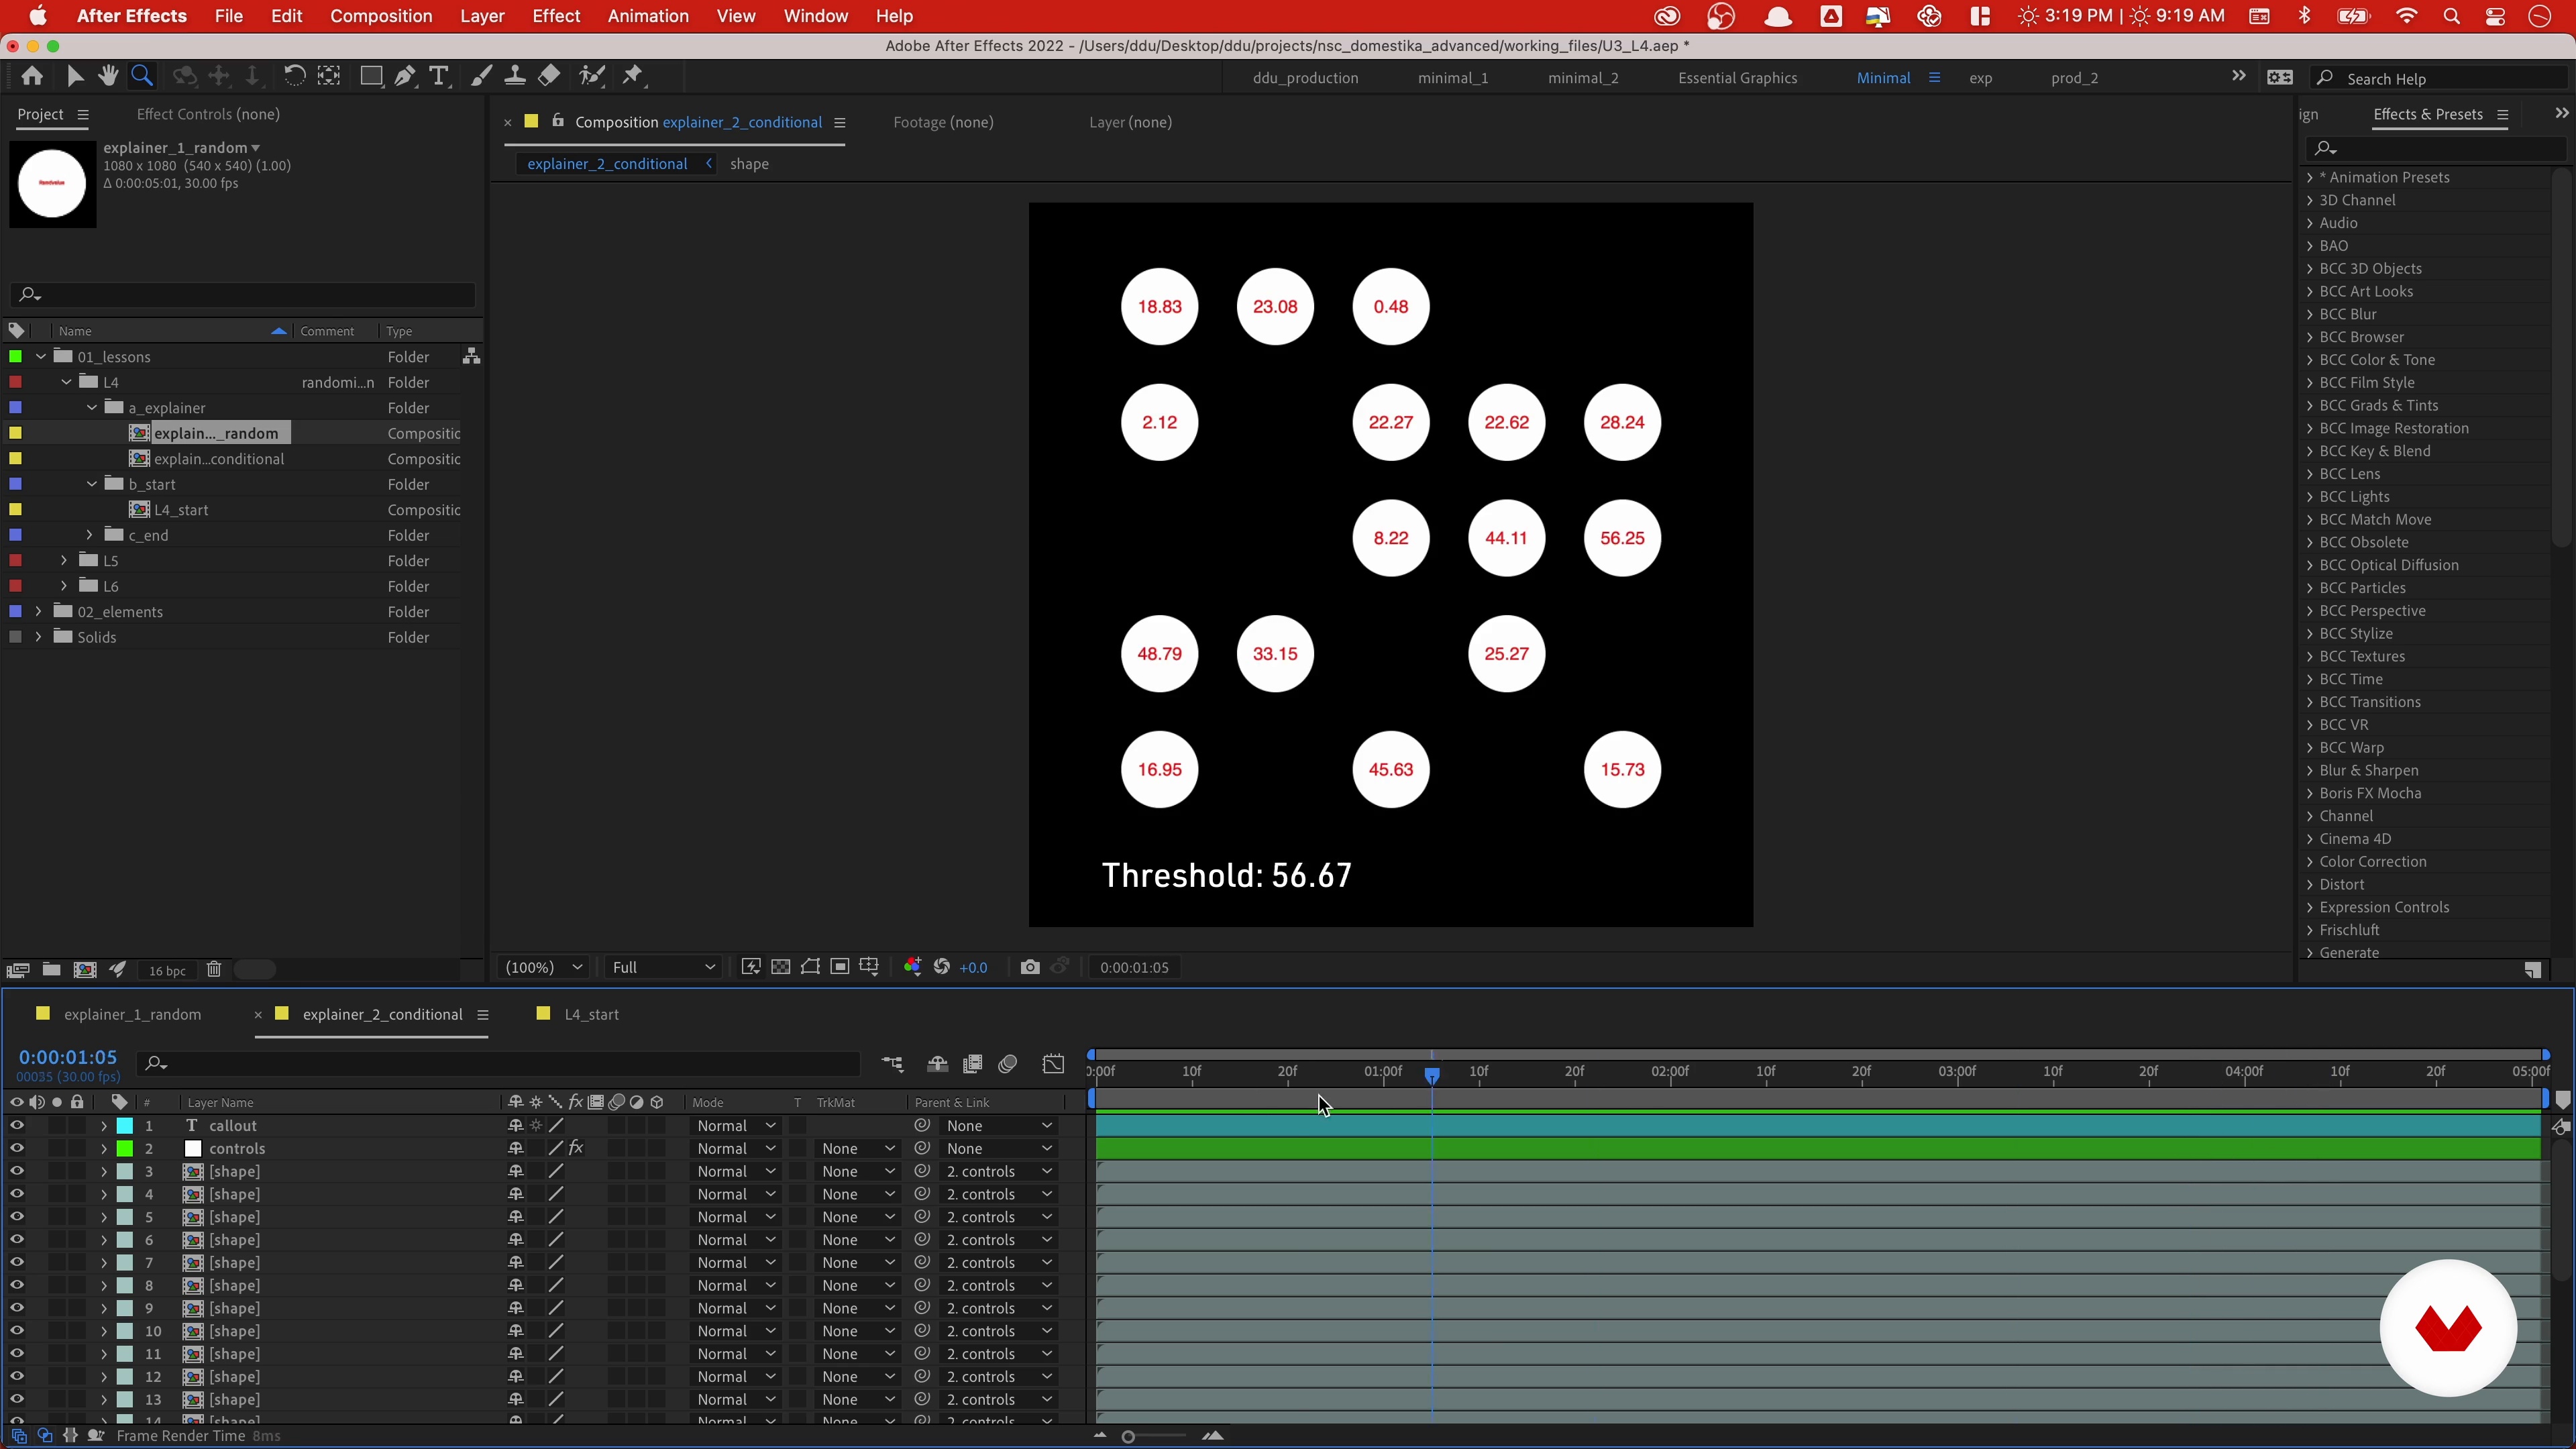
Task: Hide the controls layer with eye icon
Action: [17, 1149]
